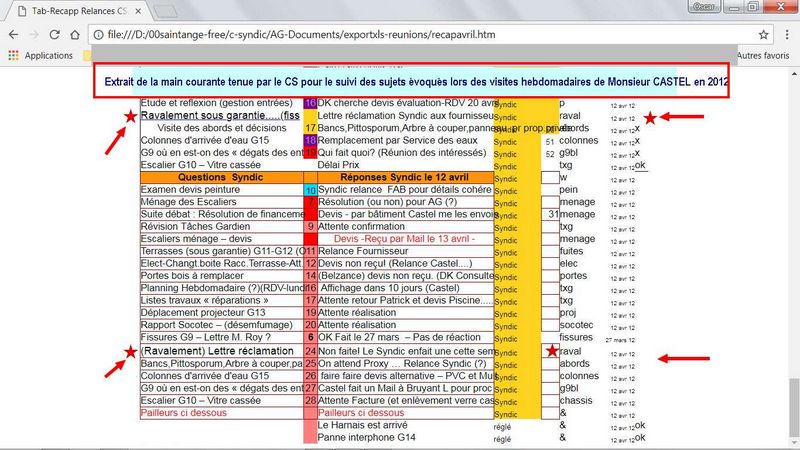Click the 'Panne interphone G14' cell
The width and height of the screenshot is (800, 450).
[x=366, y=437]
